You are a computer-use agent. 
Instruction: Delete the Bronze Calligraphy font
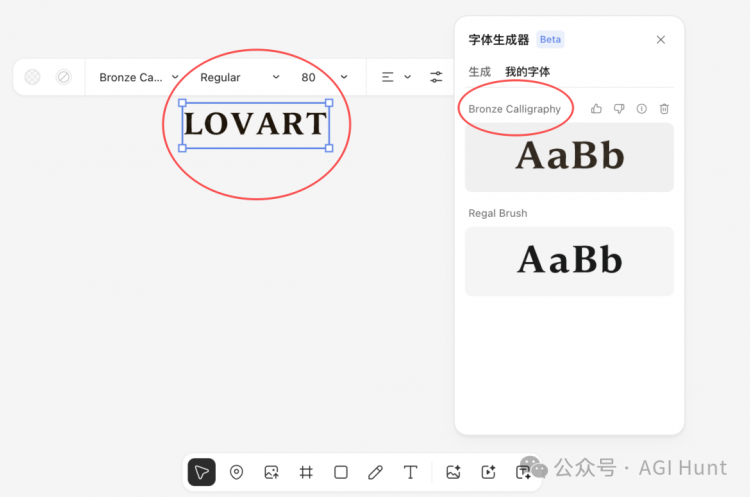point(664,109)
